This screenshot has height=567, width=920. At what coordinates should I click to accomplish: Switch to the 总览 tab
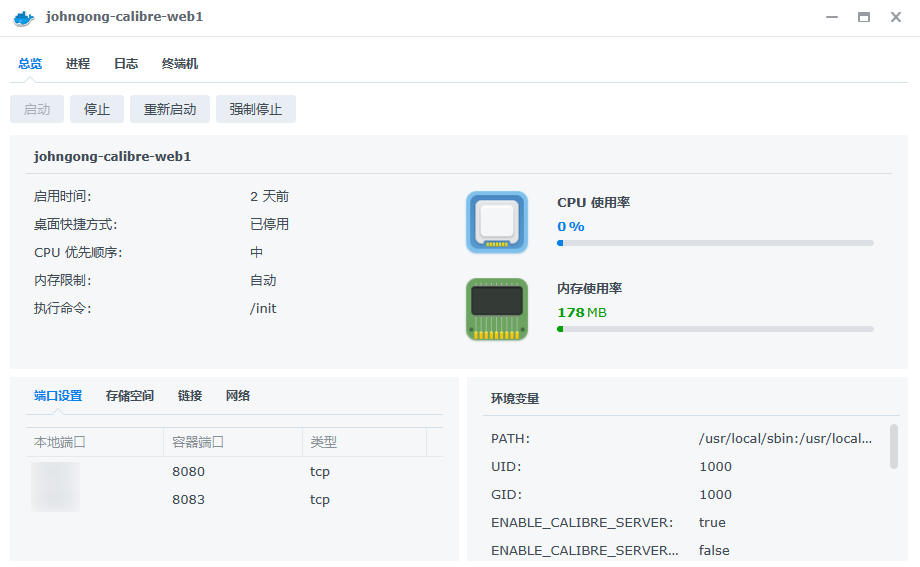pyautogui.click(x=30, y=63)
